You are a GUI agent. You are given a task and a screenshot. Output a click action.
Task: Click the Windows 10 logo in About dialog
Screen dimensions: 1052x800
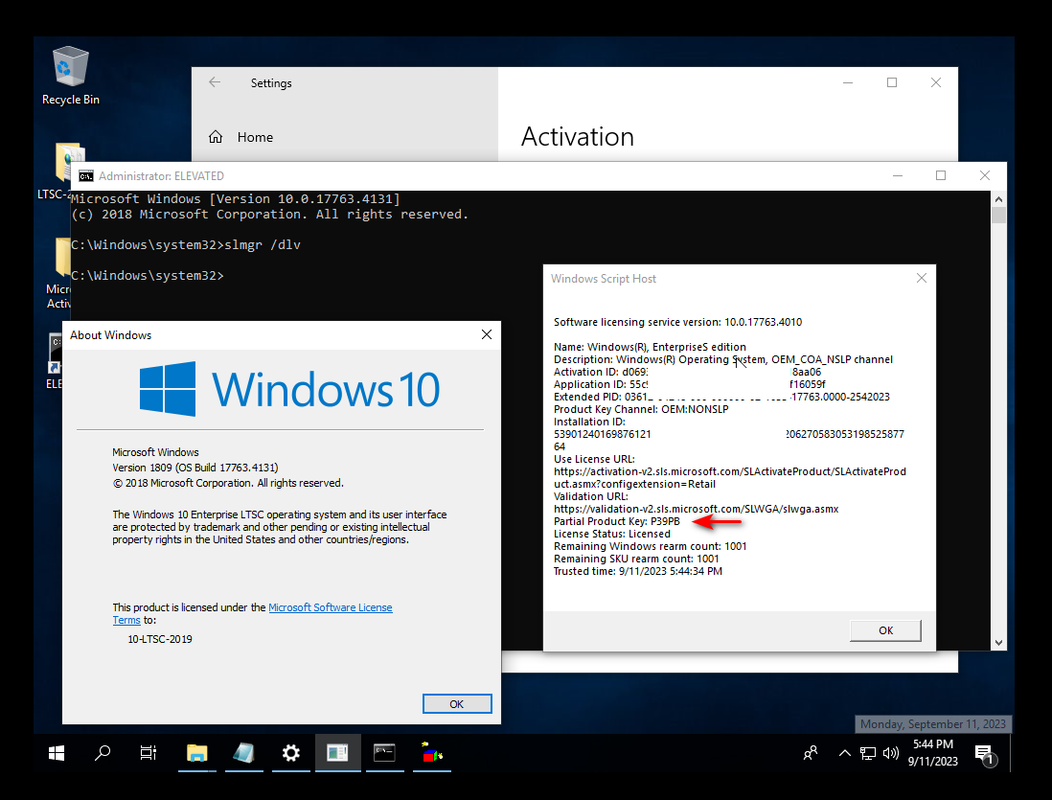click(x=290, y=389)
